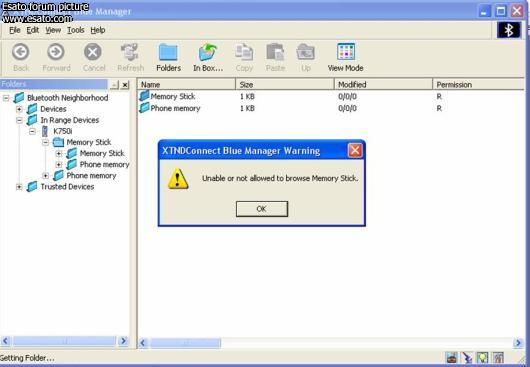The height and width of the screenshot is (367, 530).
Task: Click the second status bar icon
Action: click(x=467, y=358)
